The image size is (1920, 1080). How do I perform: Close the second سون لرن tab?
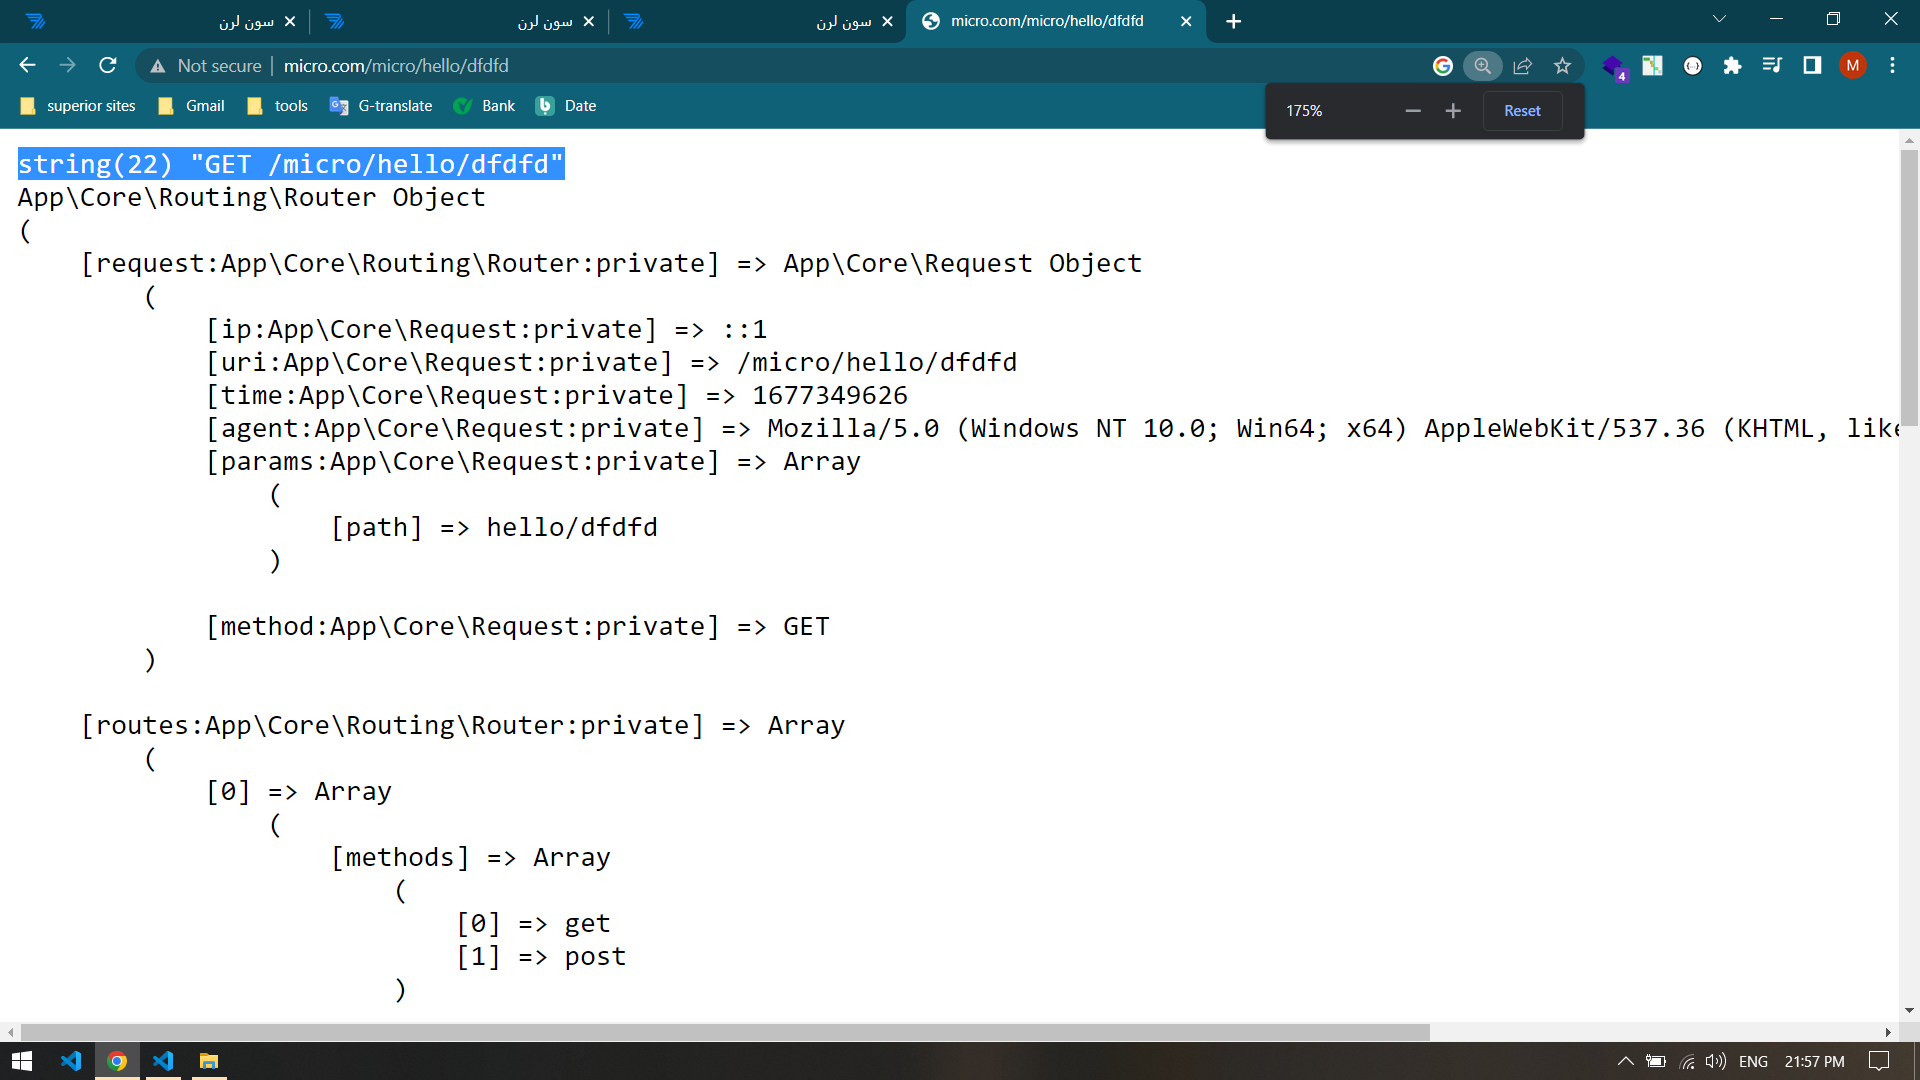click(588, 21)
